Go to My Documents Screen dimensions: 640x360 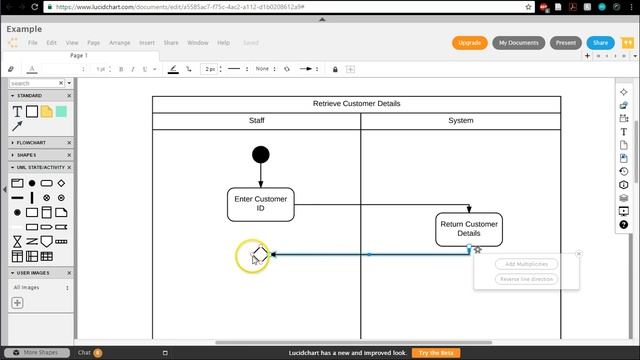tap(518, 42)
